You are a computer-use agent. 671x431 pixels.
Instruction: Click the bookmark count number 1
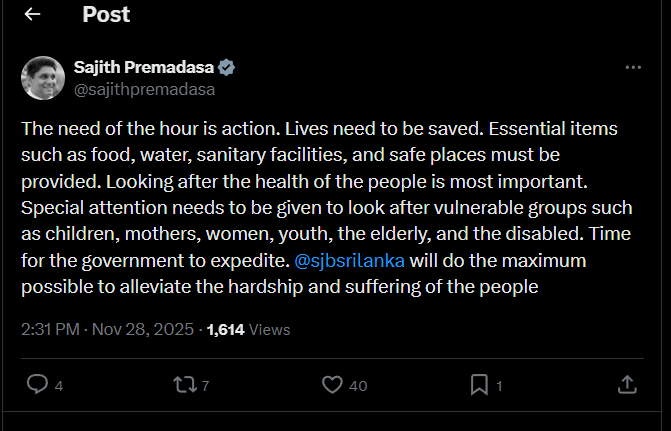(x=499, y=385)
